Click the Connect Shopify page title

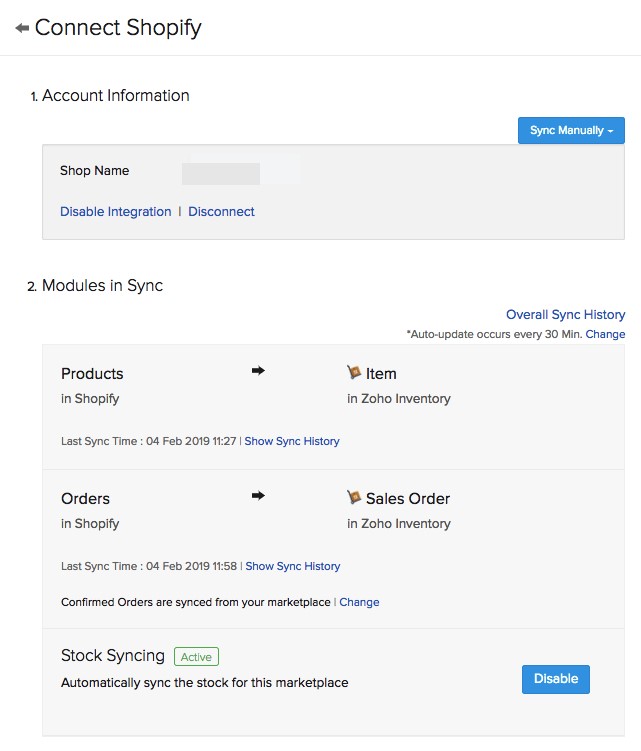click(118, 28)
